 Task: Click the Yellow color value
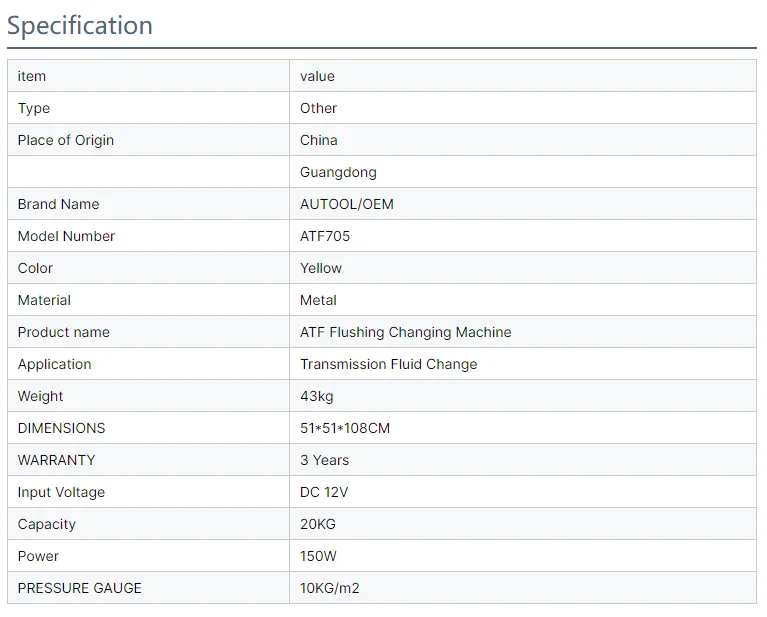click(321, 268)
